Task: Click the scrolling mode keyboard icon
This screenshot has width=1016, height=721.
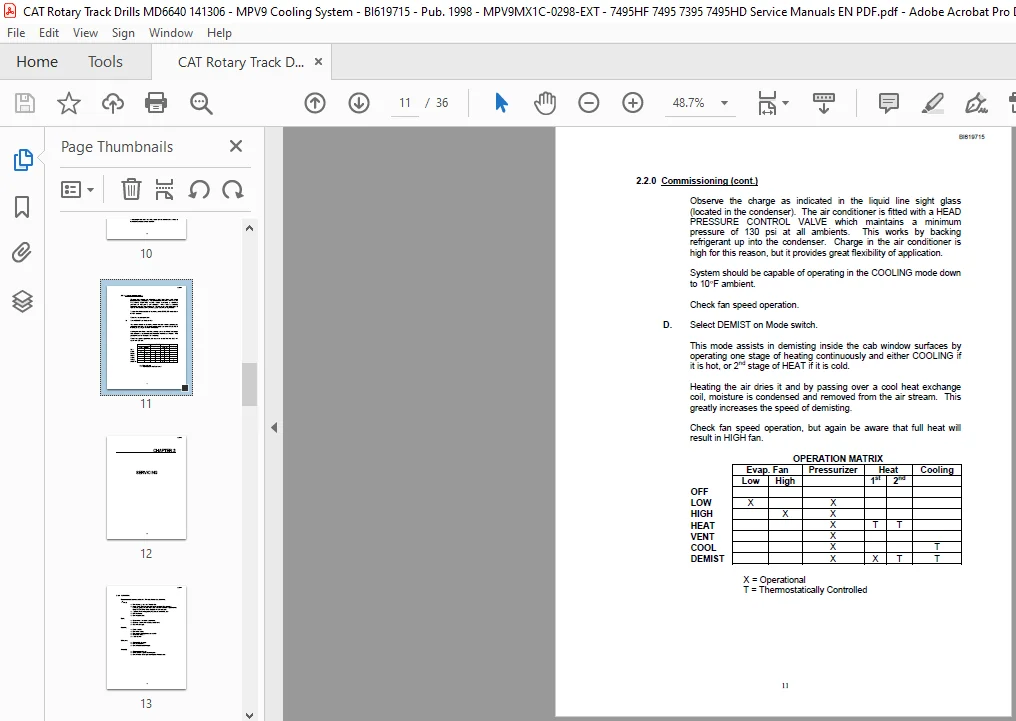Action: coord(824,103)
